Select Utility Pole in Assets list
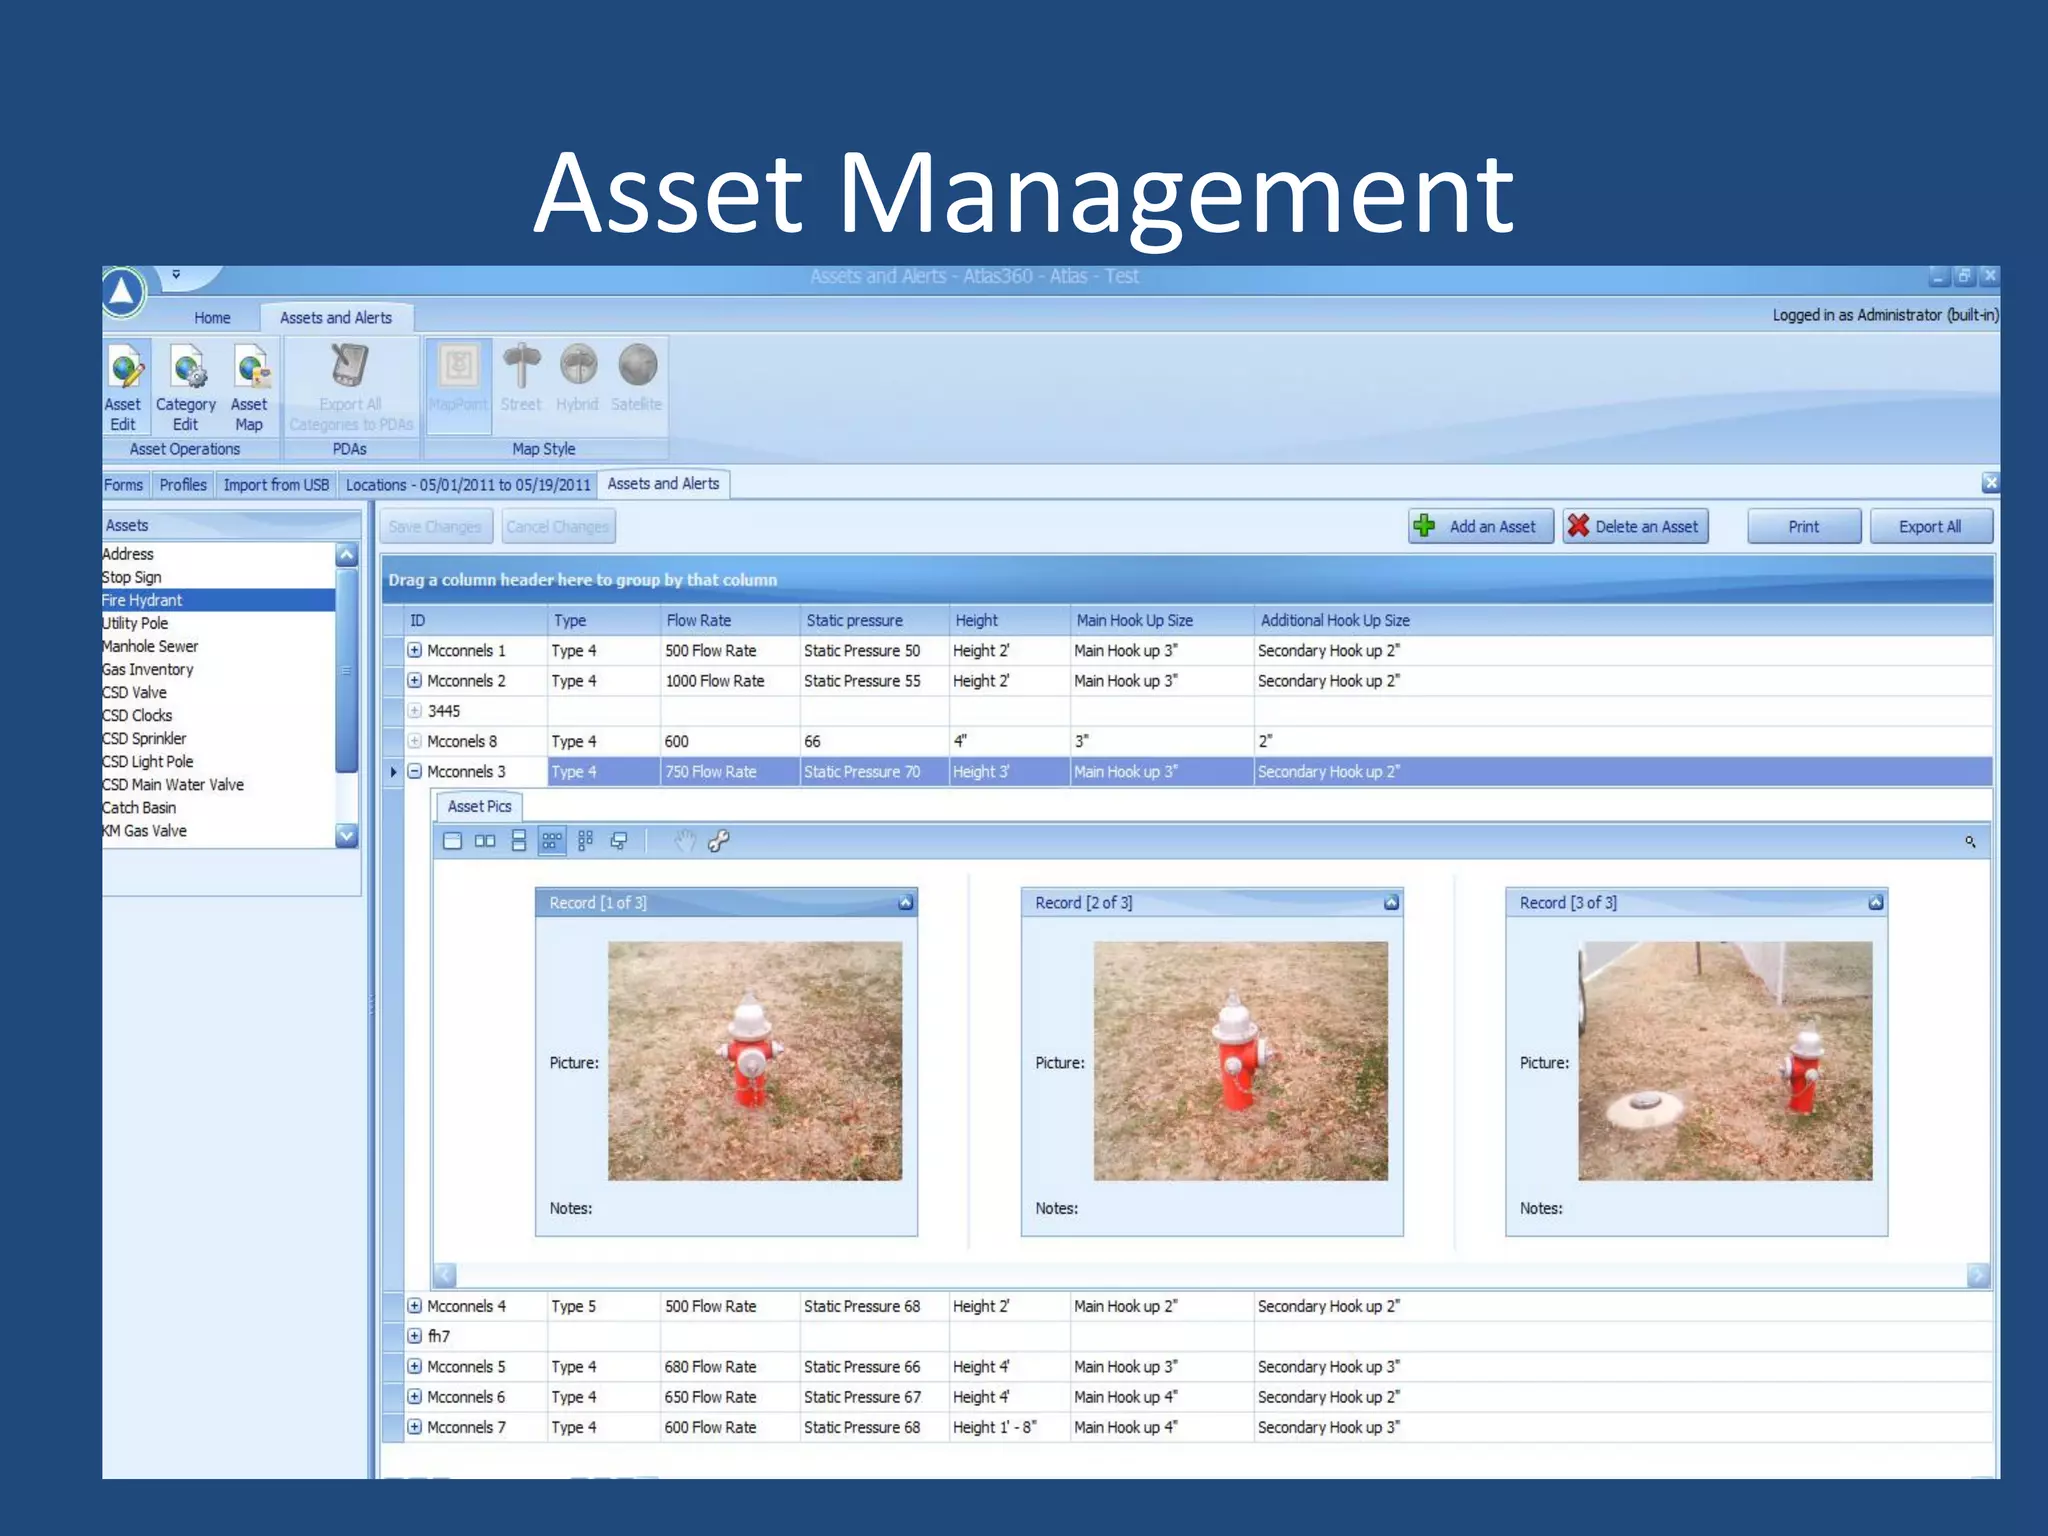 136,623
